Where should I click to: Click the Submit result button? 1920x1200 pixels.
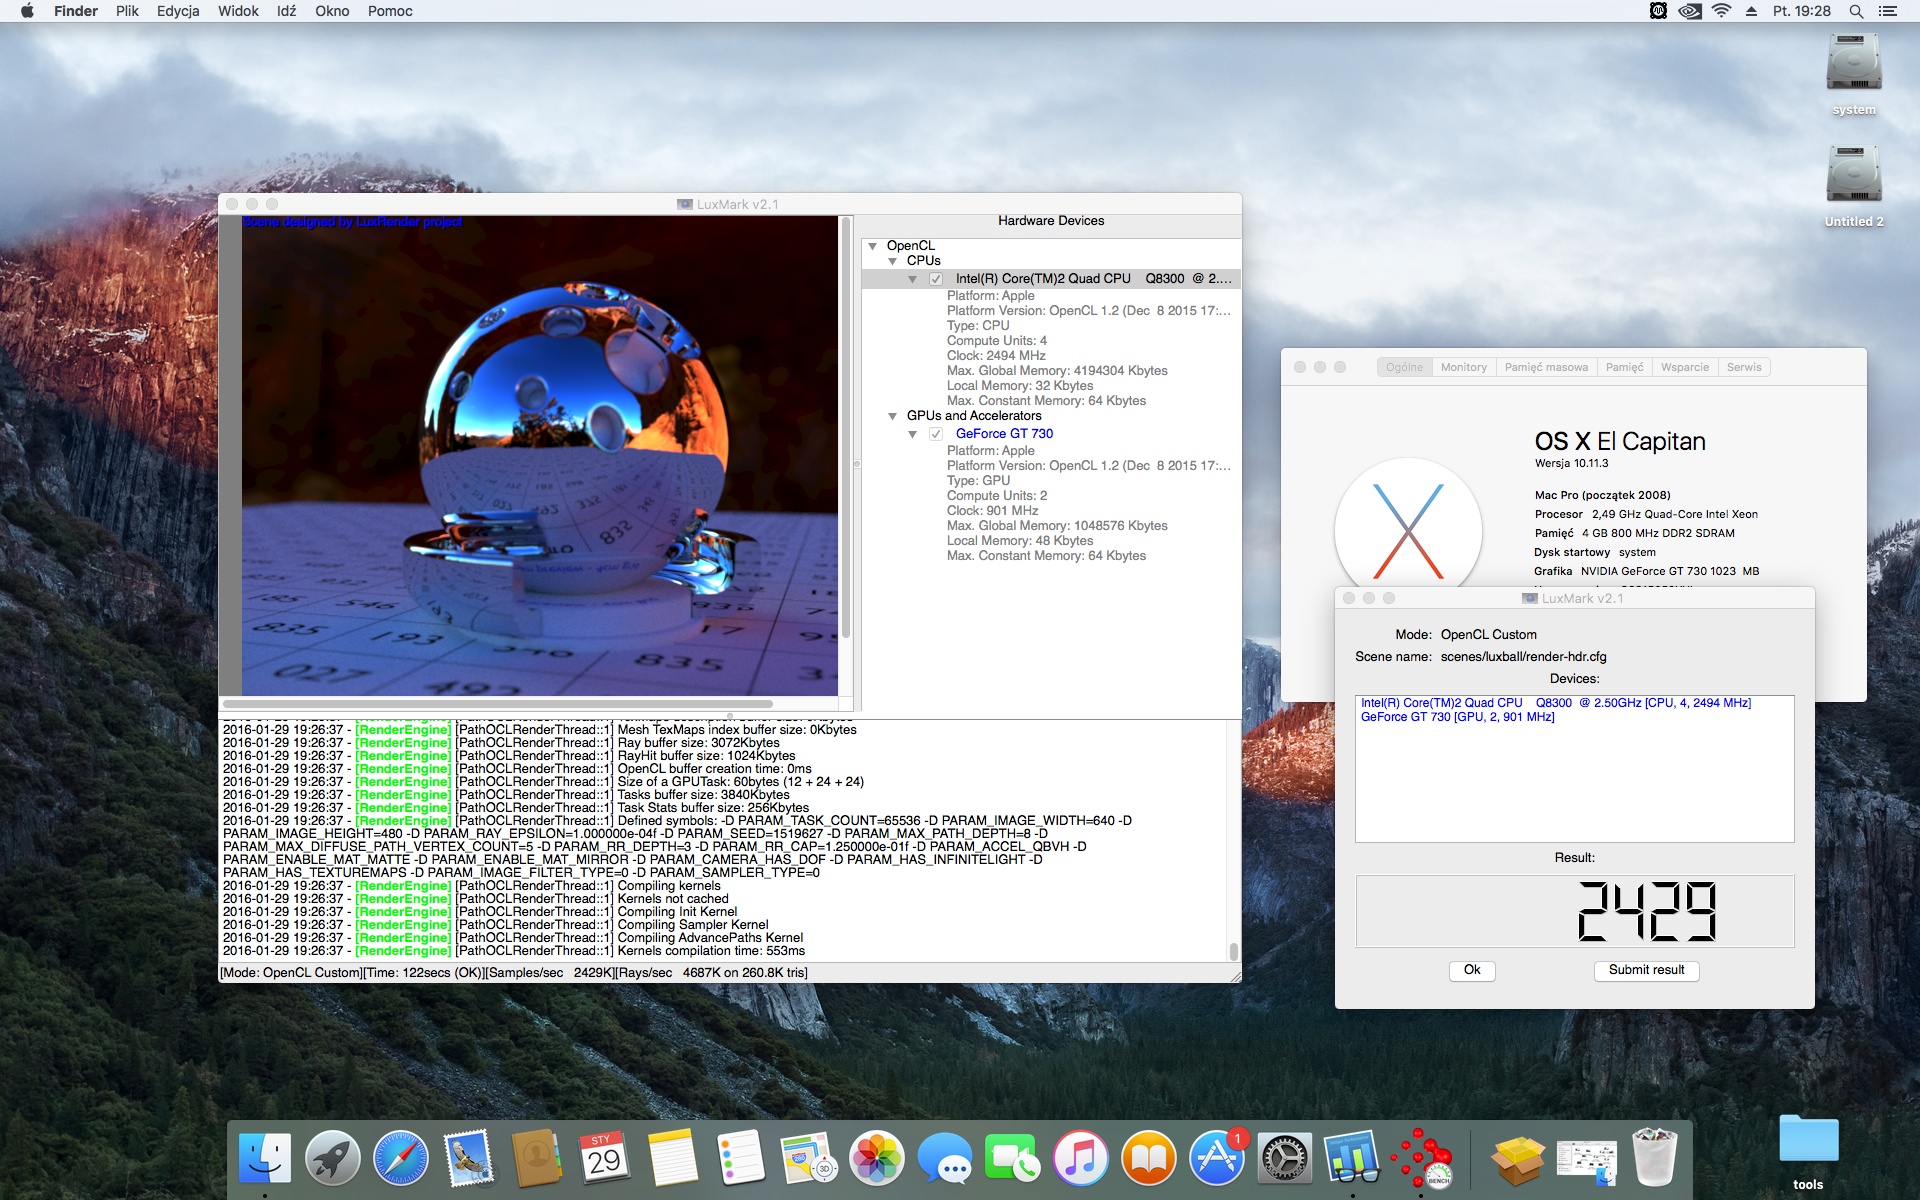tap(1646, 970)
